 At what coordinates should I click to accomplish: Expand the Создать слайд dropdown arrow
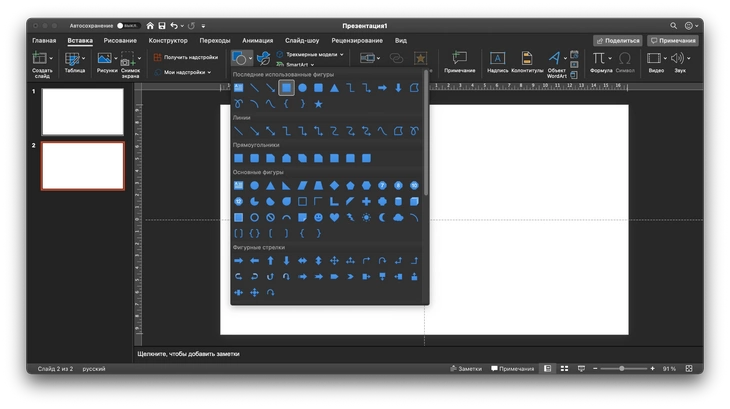[x=51, y=58]
